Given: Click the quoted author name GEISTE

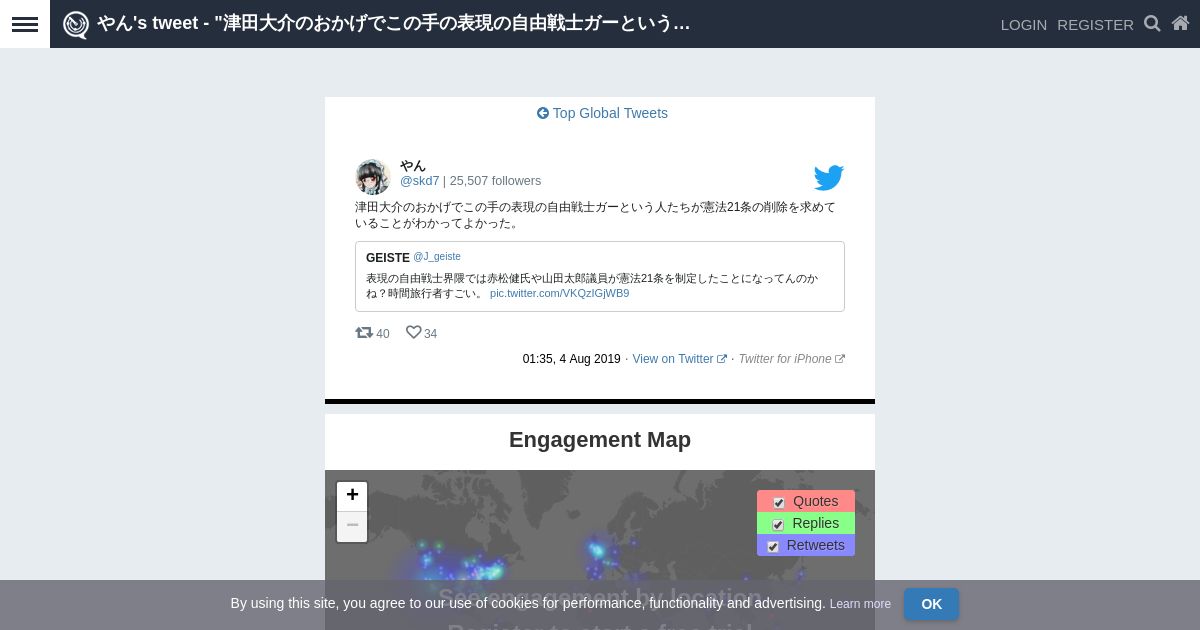Looking at the screenshot, I should click(x=388, y=258).
